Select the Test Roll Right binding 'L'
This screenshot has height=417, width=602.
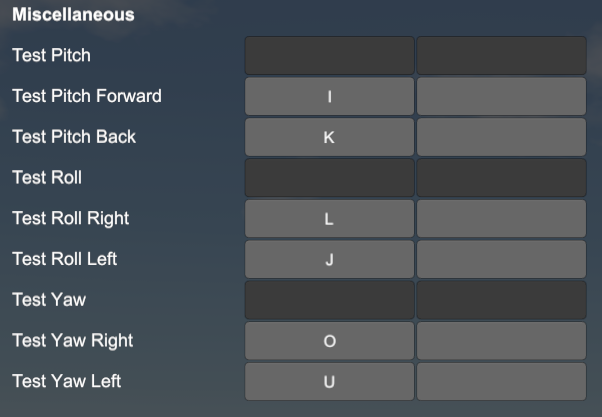329,218
